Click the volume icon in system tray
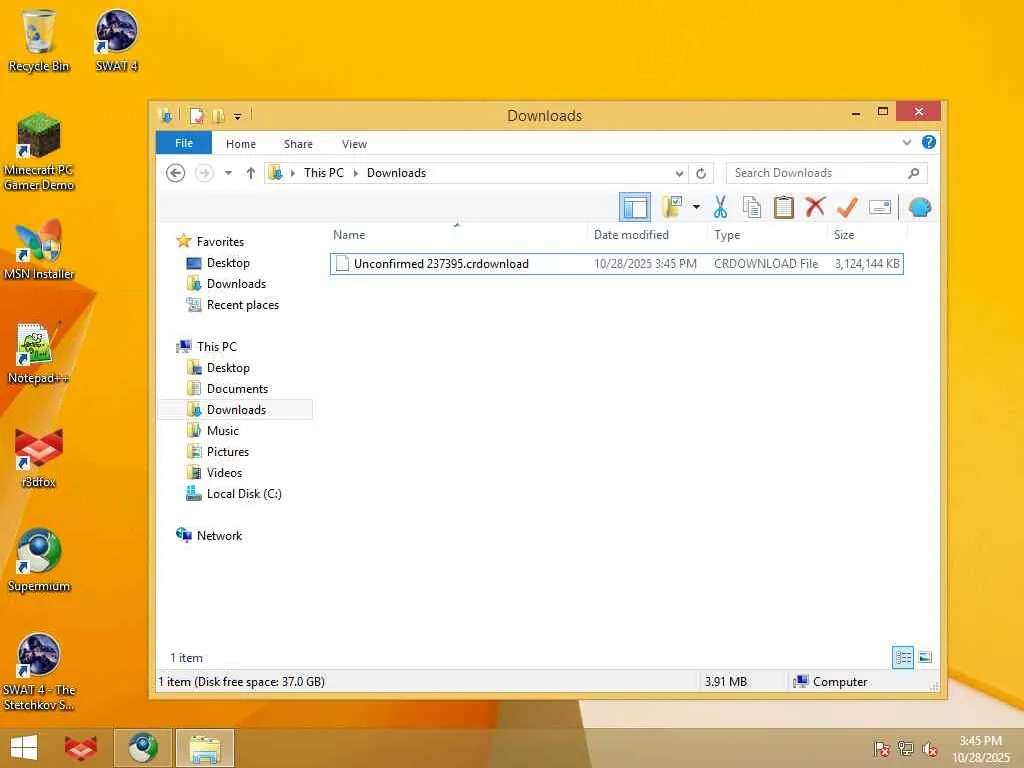This screenshot has width=1024, height=768. point(930,748)
